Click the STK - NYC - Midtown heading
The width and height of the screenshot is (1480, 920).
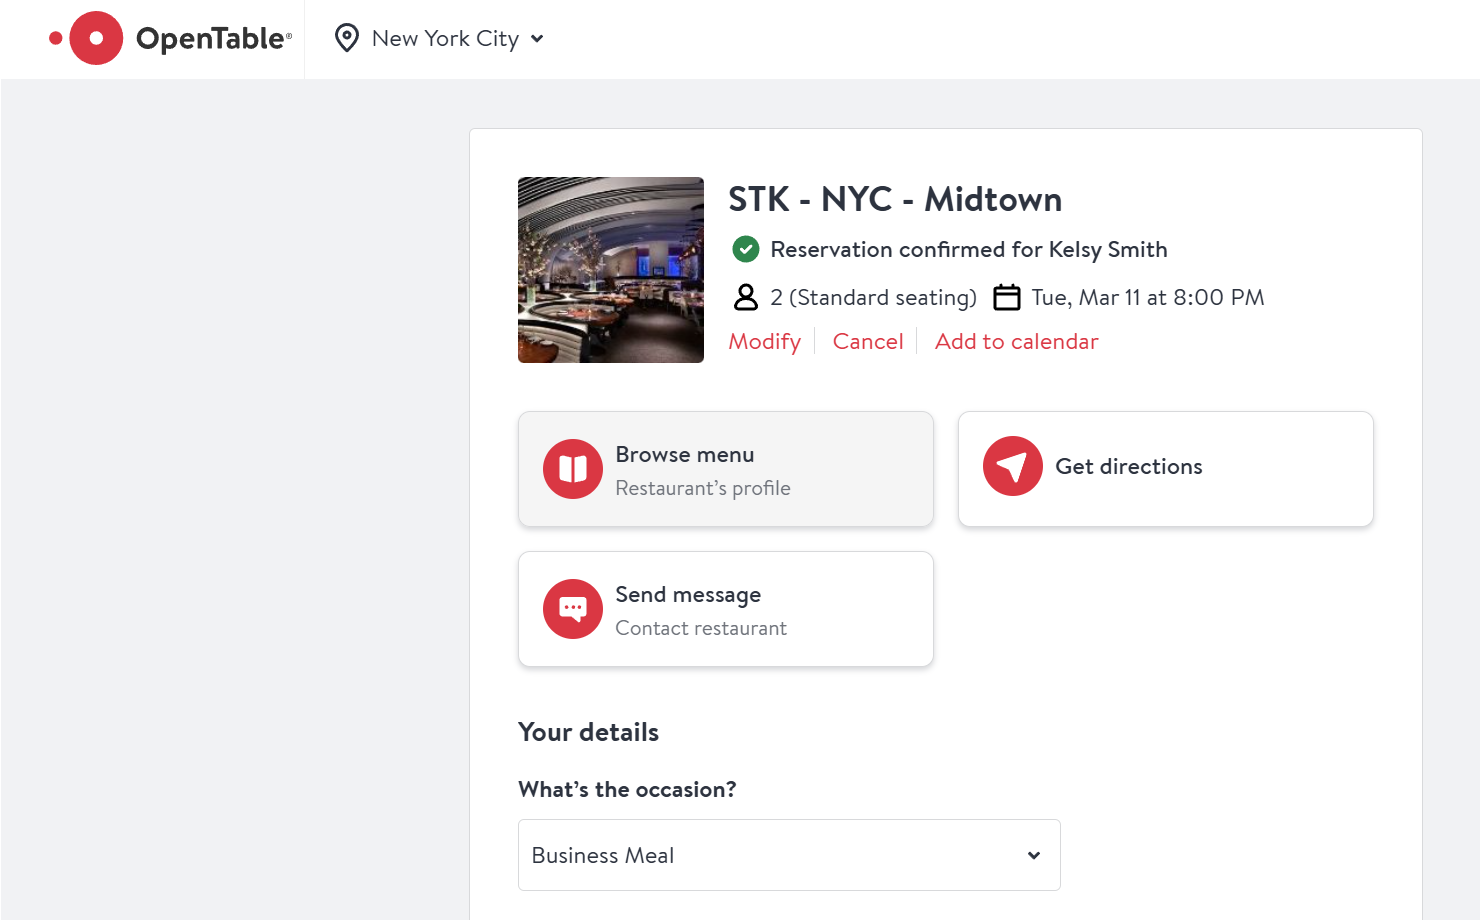(895, 199)
